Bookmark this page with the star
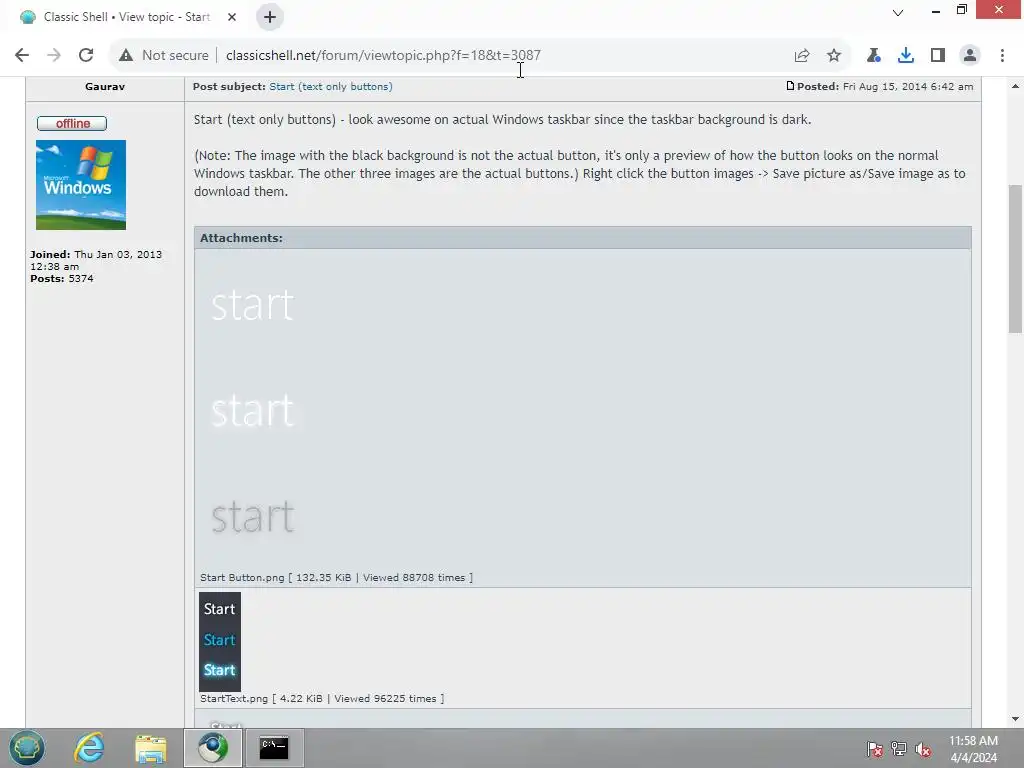Image resolution: width=1024 pixels, height=768 pixels. click(834, 55)
